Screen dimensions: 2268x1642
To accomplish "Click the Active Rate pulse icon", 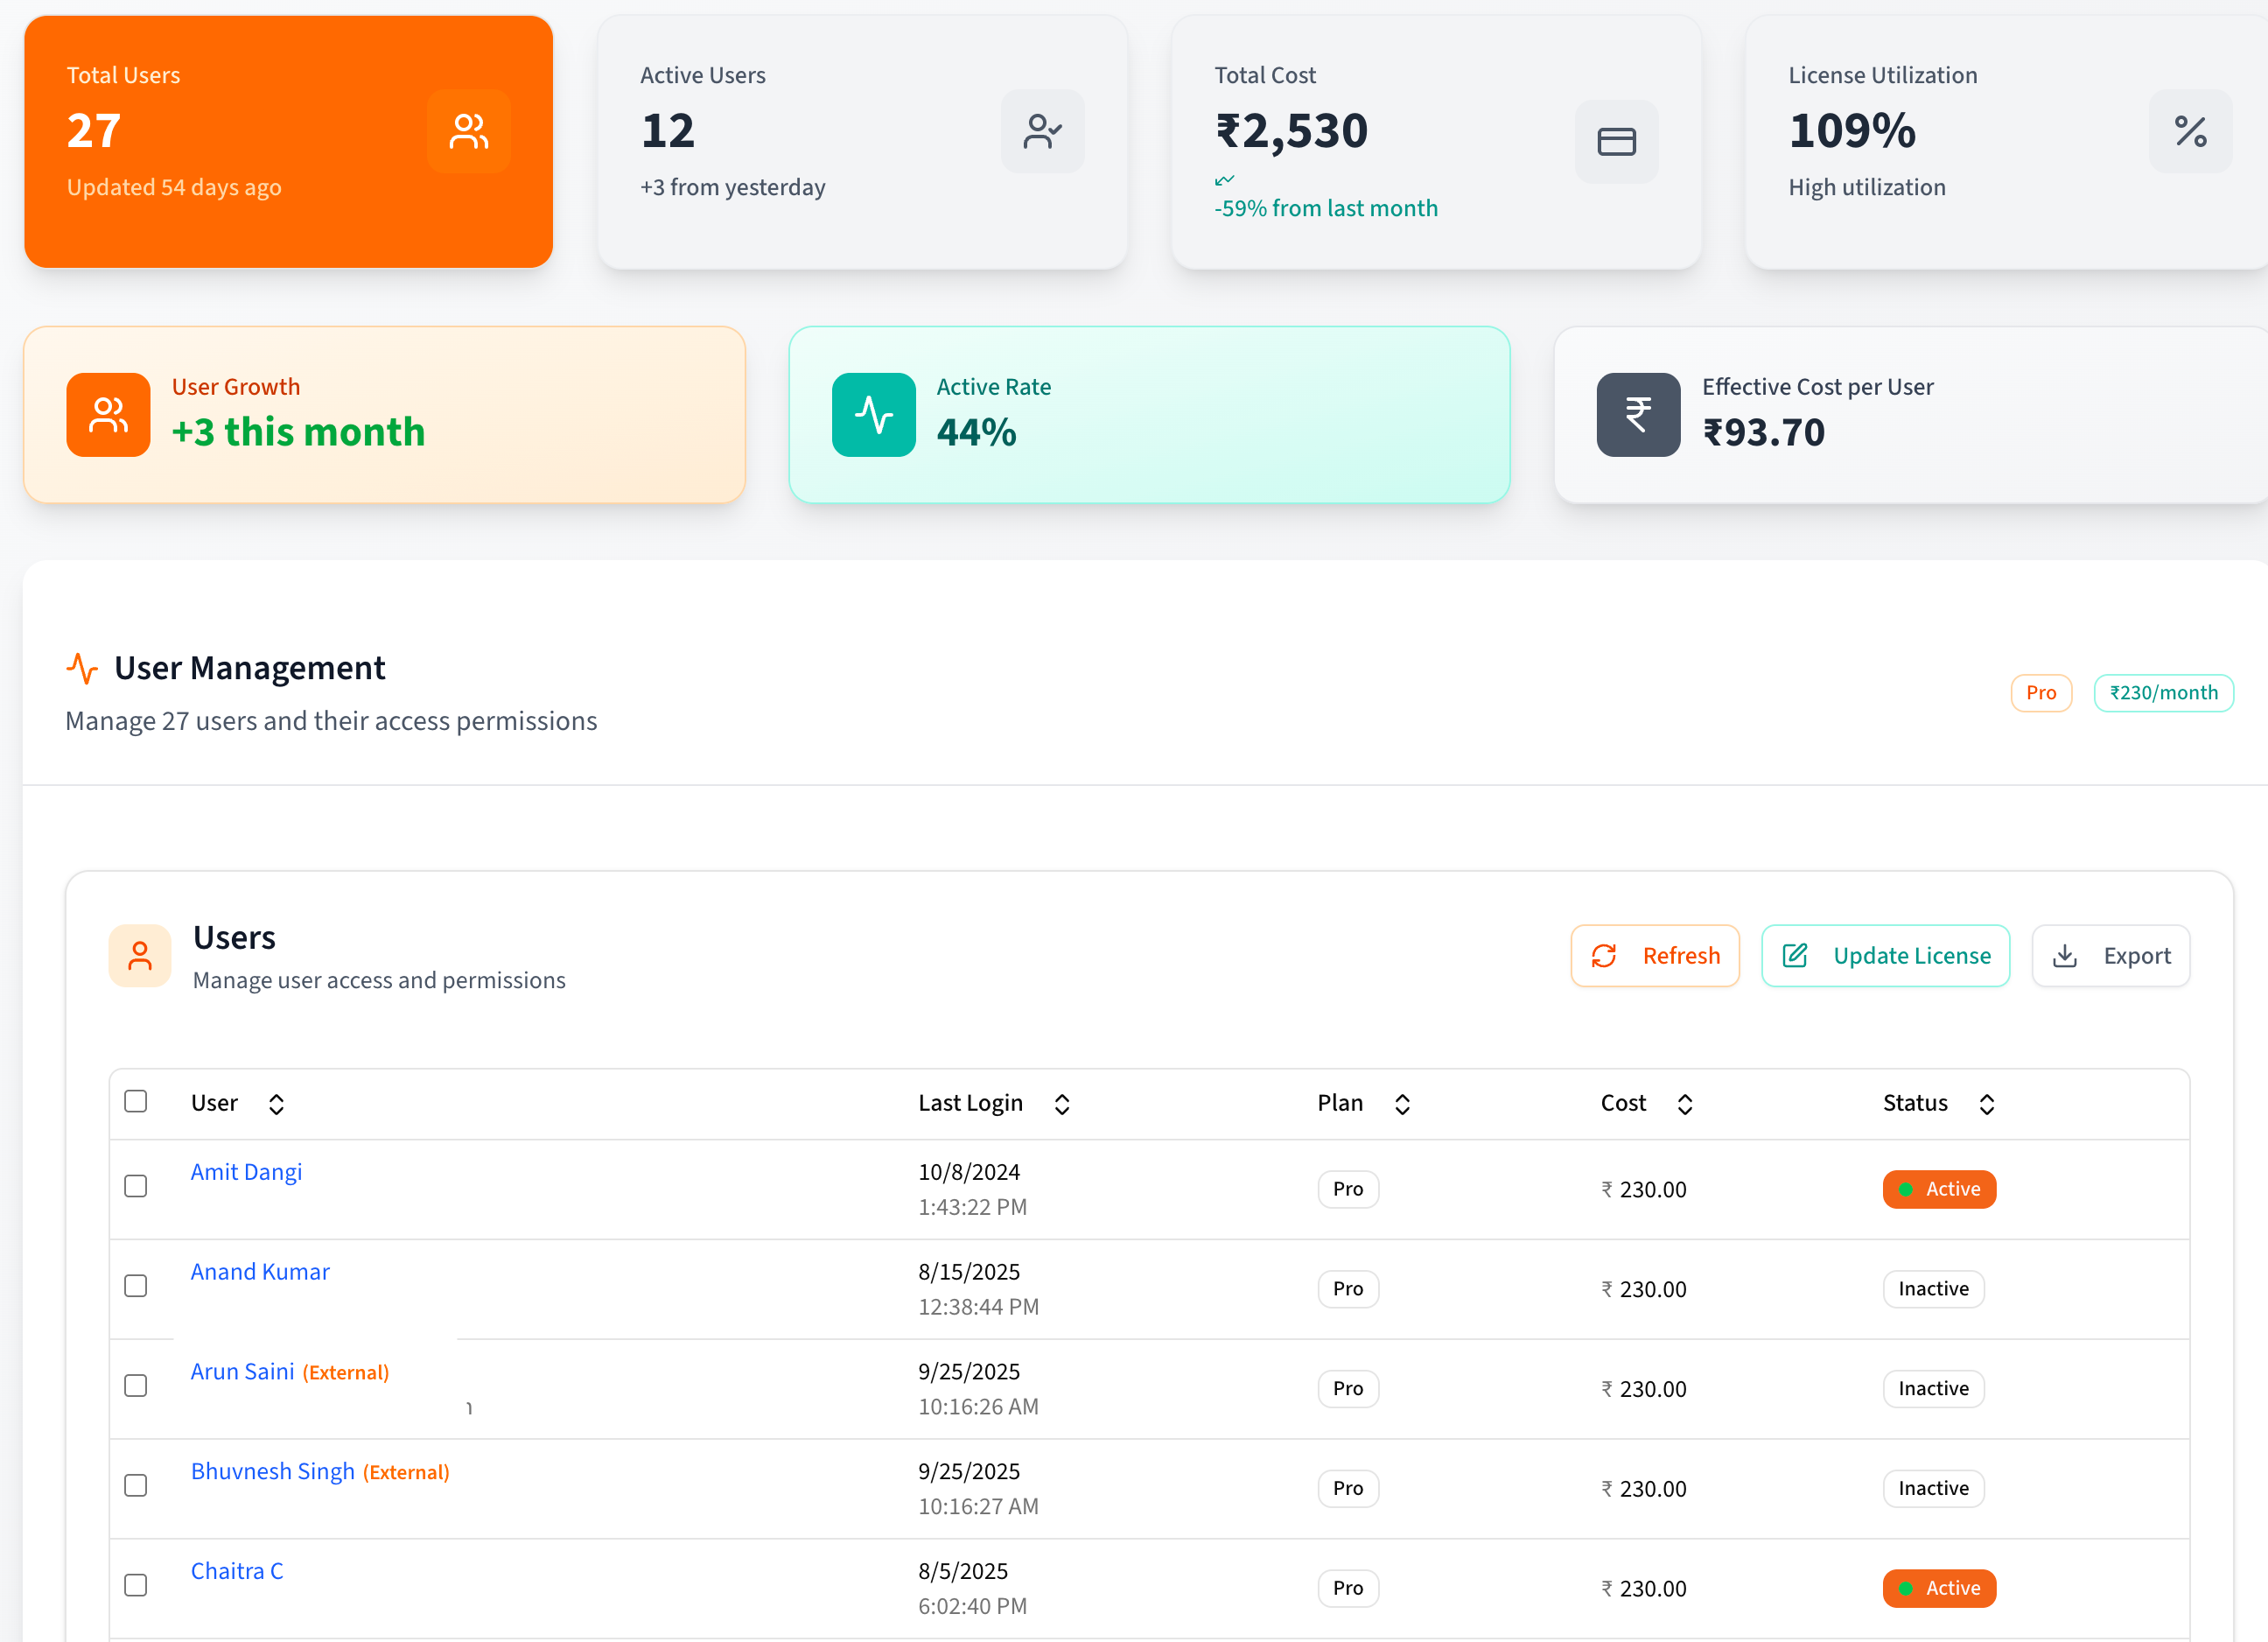I will pos(873,414).
